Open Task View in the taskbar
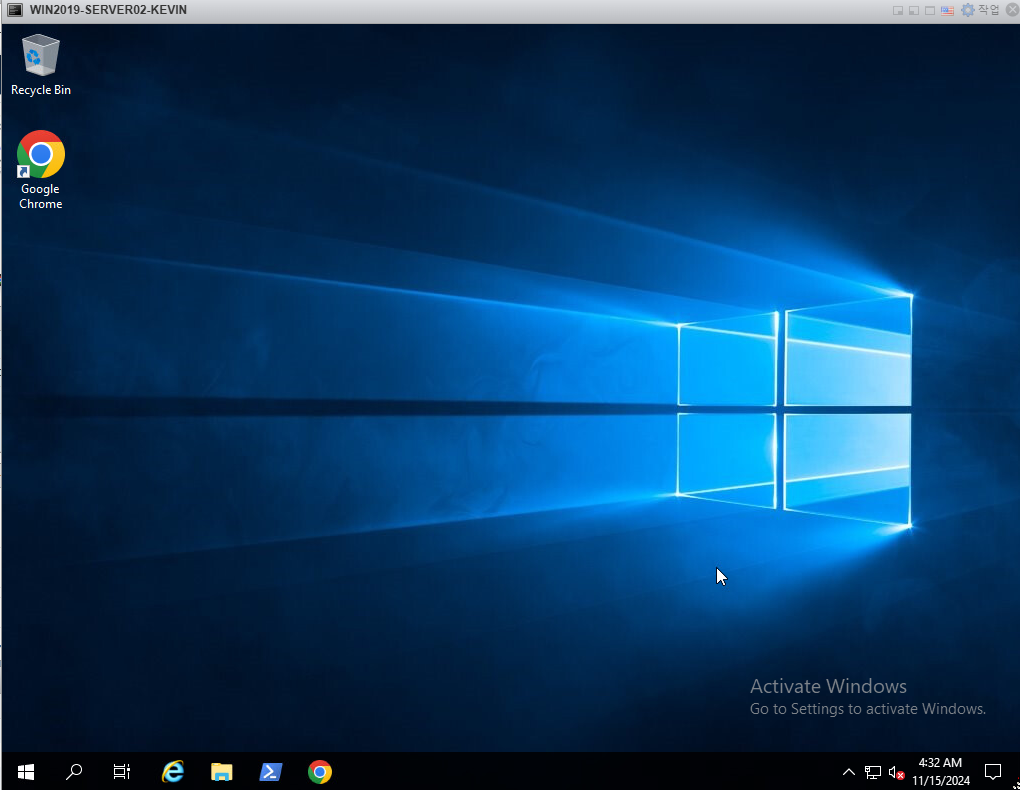 (x=122, y=772)
